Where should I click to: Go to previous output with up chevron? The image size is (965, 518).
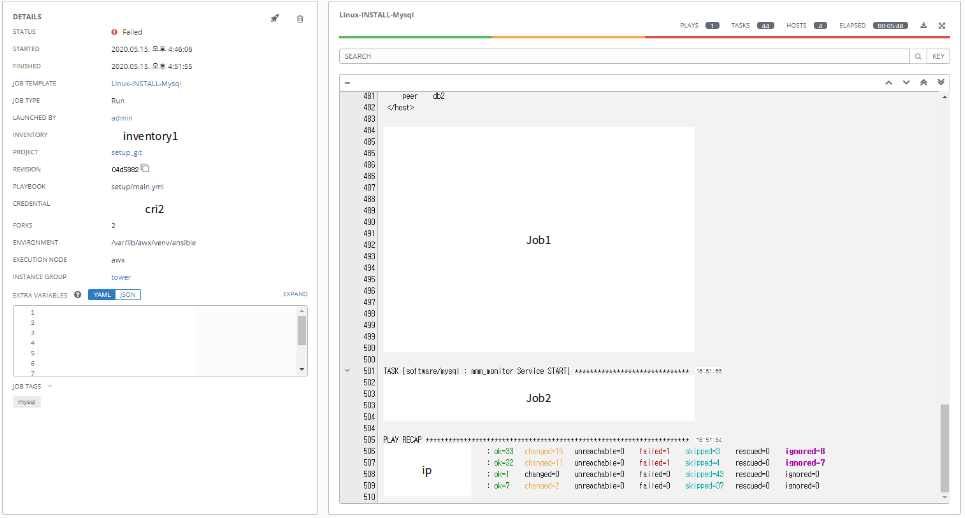point(889,82)
